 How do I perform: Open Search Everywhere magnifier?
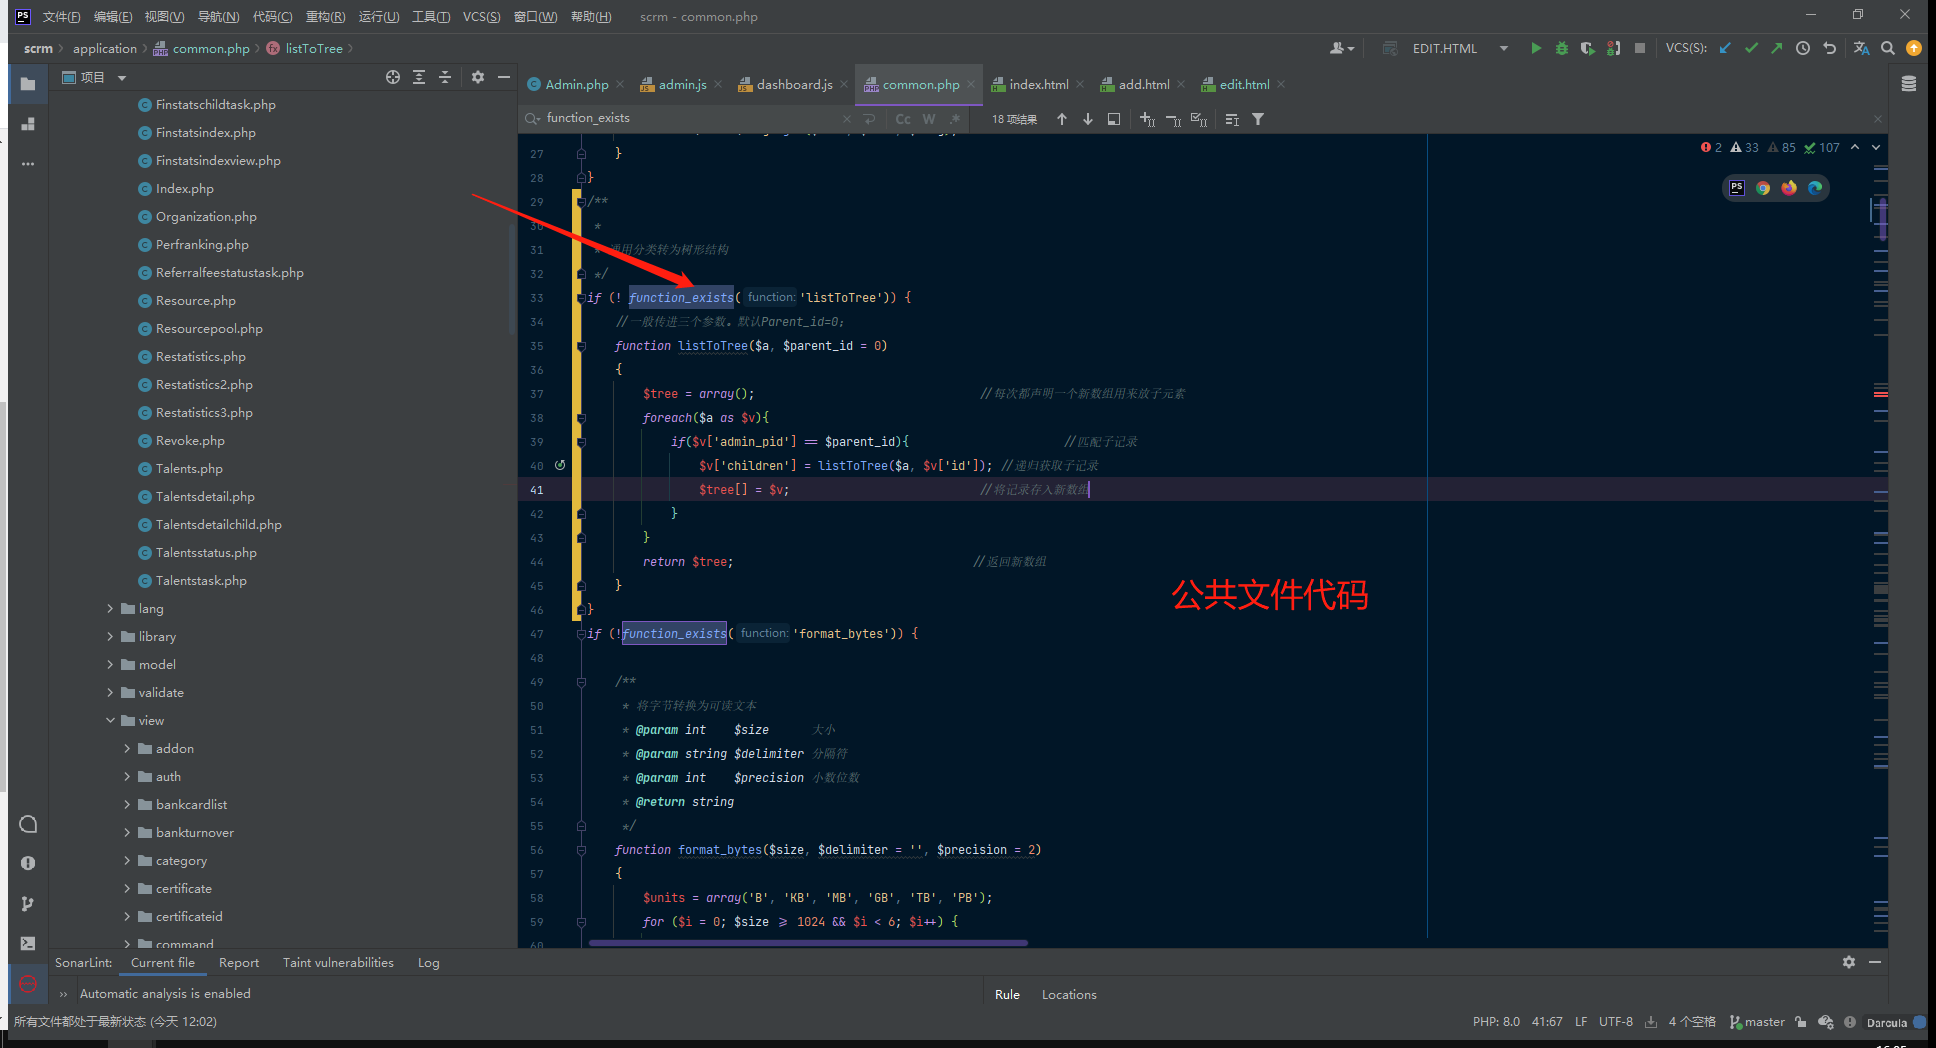(x=1888, y=48)
